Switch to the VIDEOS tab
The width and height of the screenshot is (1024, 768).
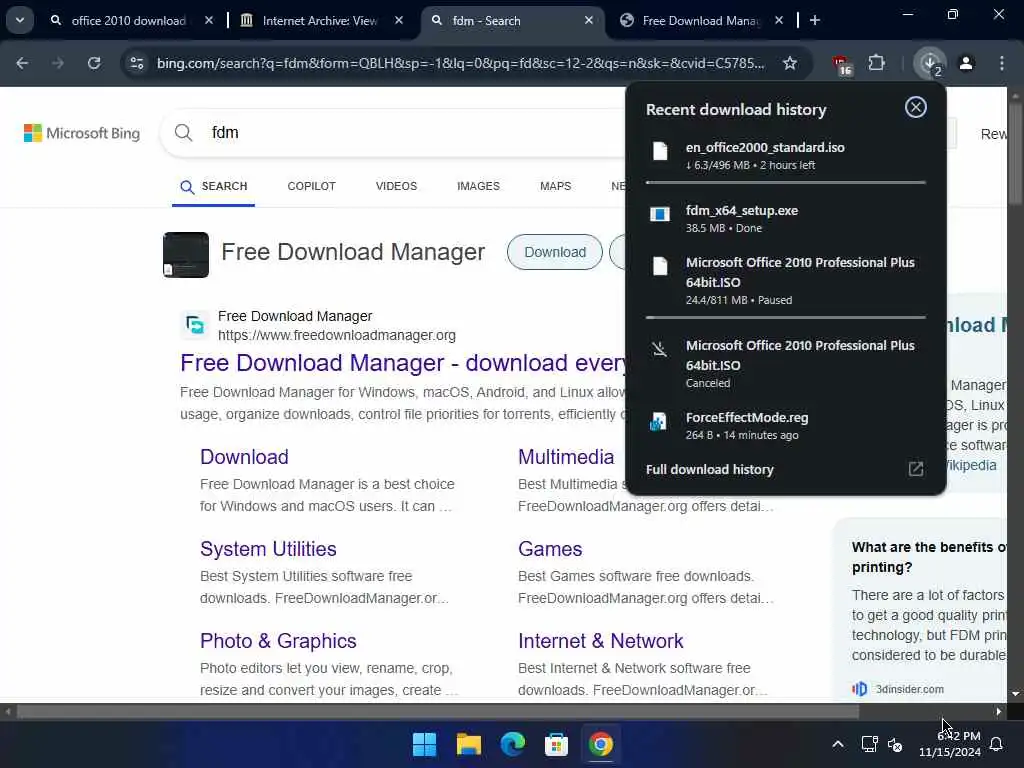(x=396, y=186)
